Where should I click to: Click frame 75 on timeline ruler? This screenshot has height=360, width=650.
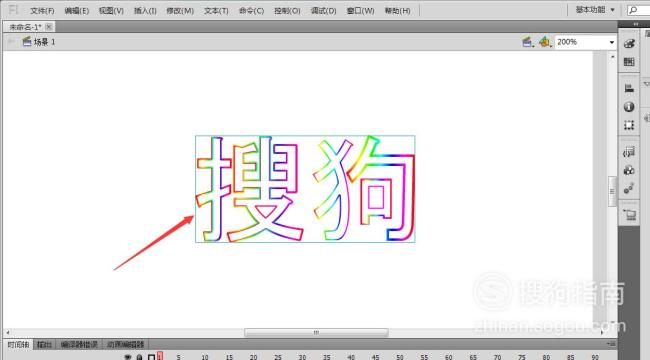coord(521,357)
